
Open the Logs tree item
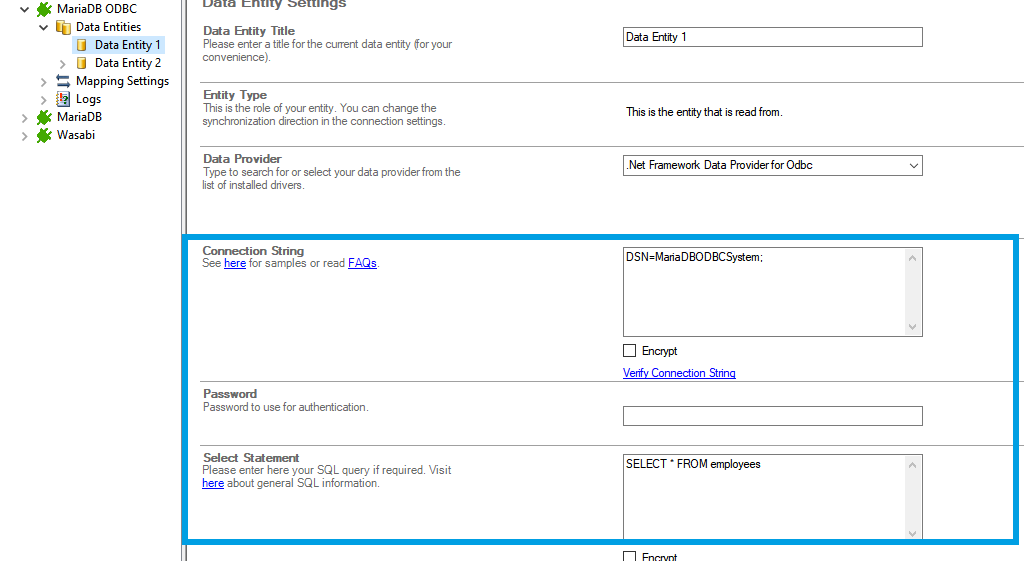(x=88, y=99)
